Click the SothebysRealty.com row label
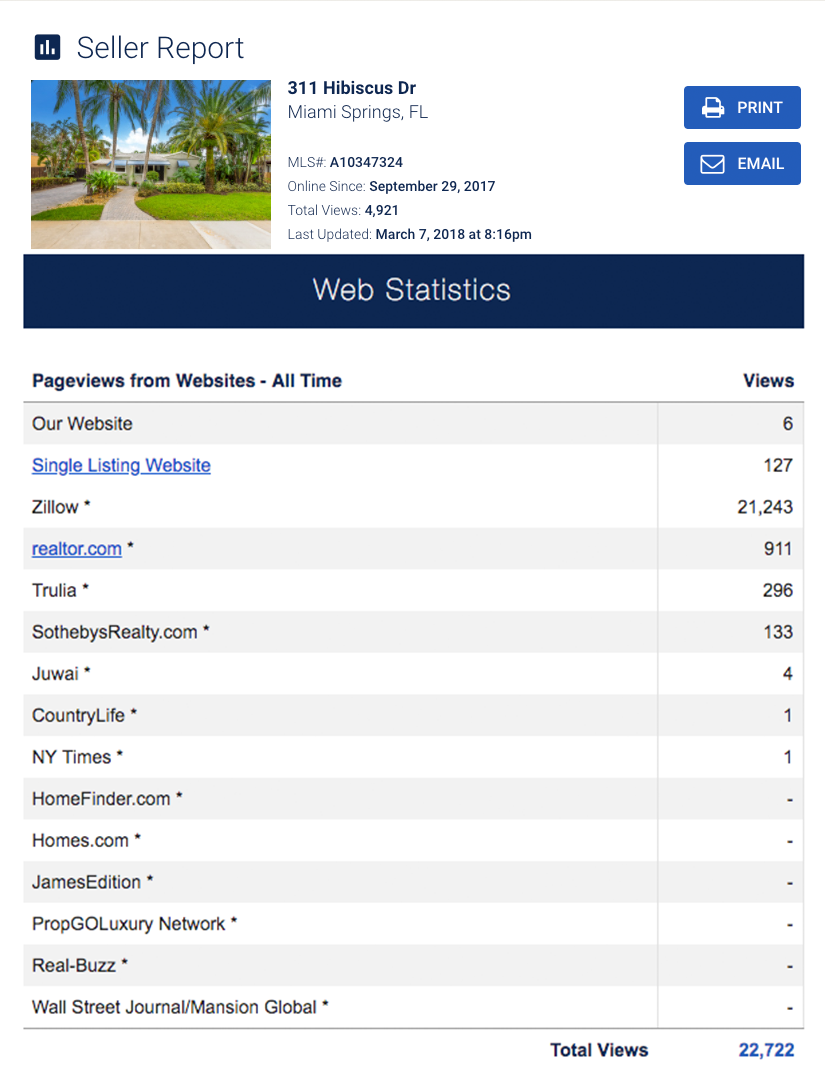Image resolution: width=825 pixels, height=1089 pixels. 121,632
